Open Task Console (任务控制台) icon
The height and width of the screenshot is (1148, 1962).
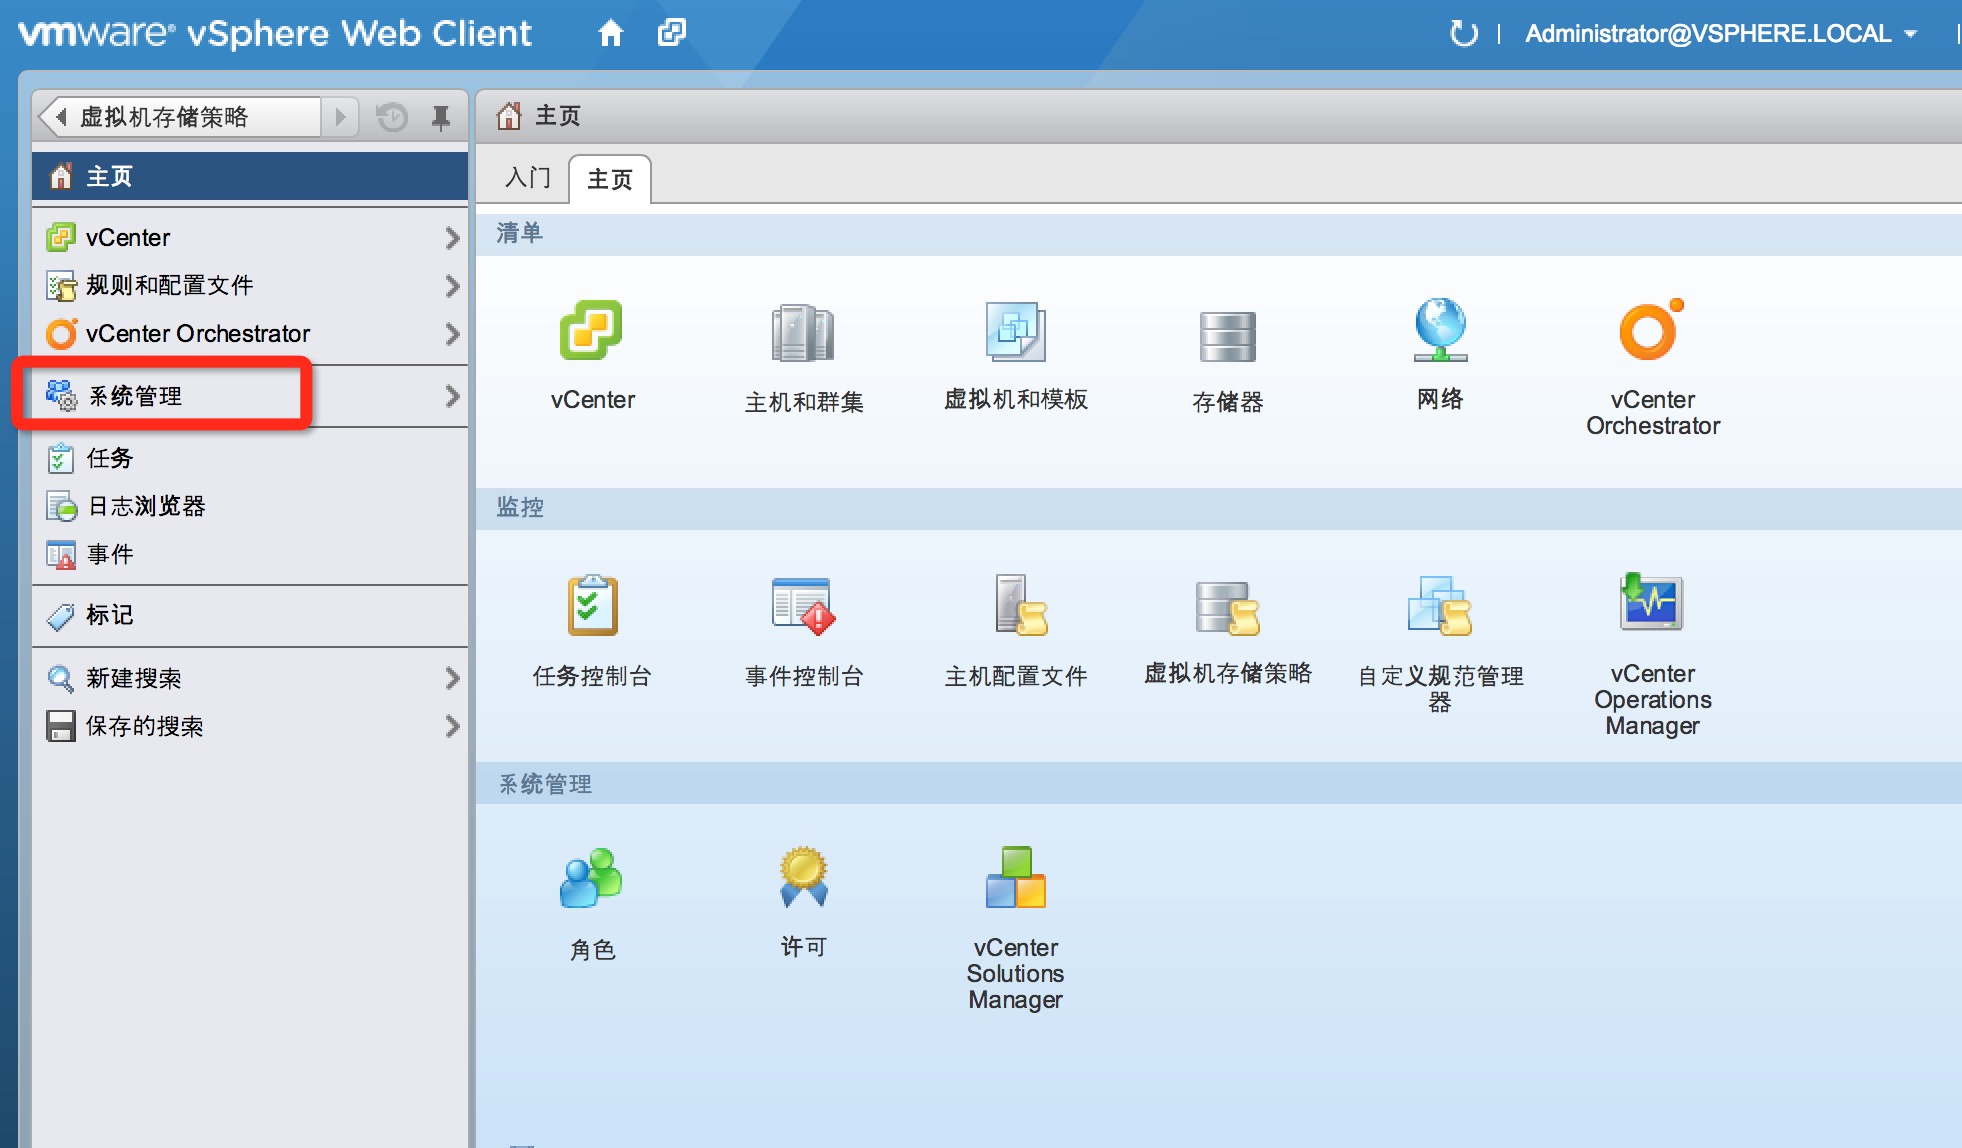coord(592,606)
